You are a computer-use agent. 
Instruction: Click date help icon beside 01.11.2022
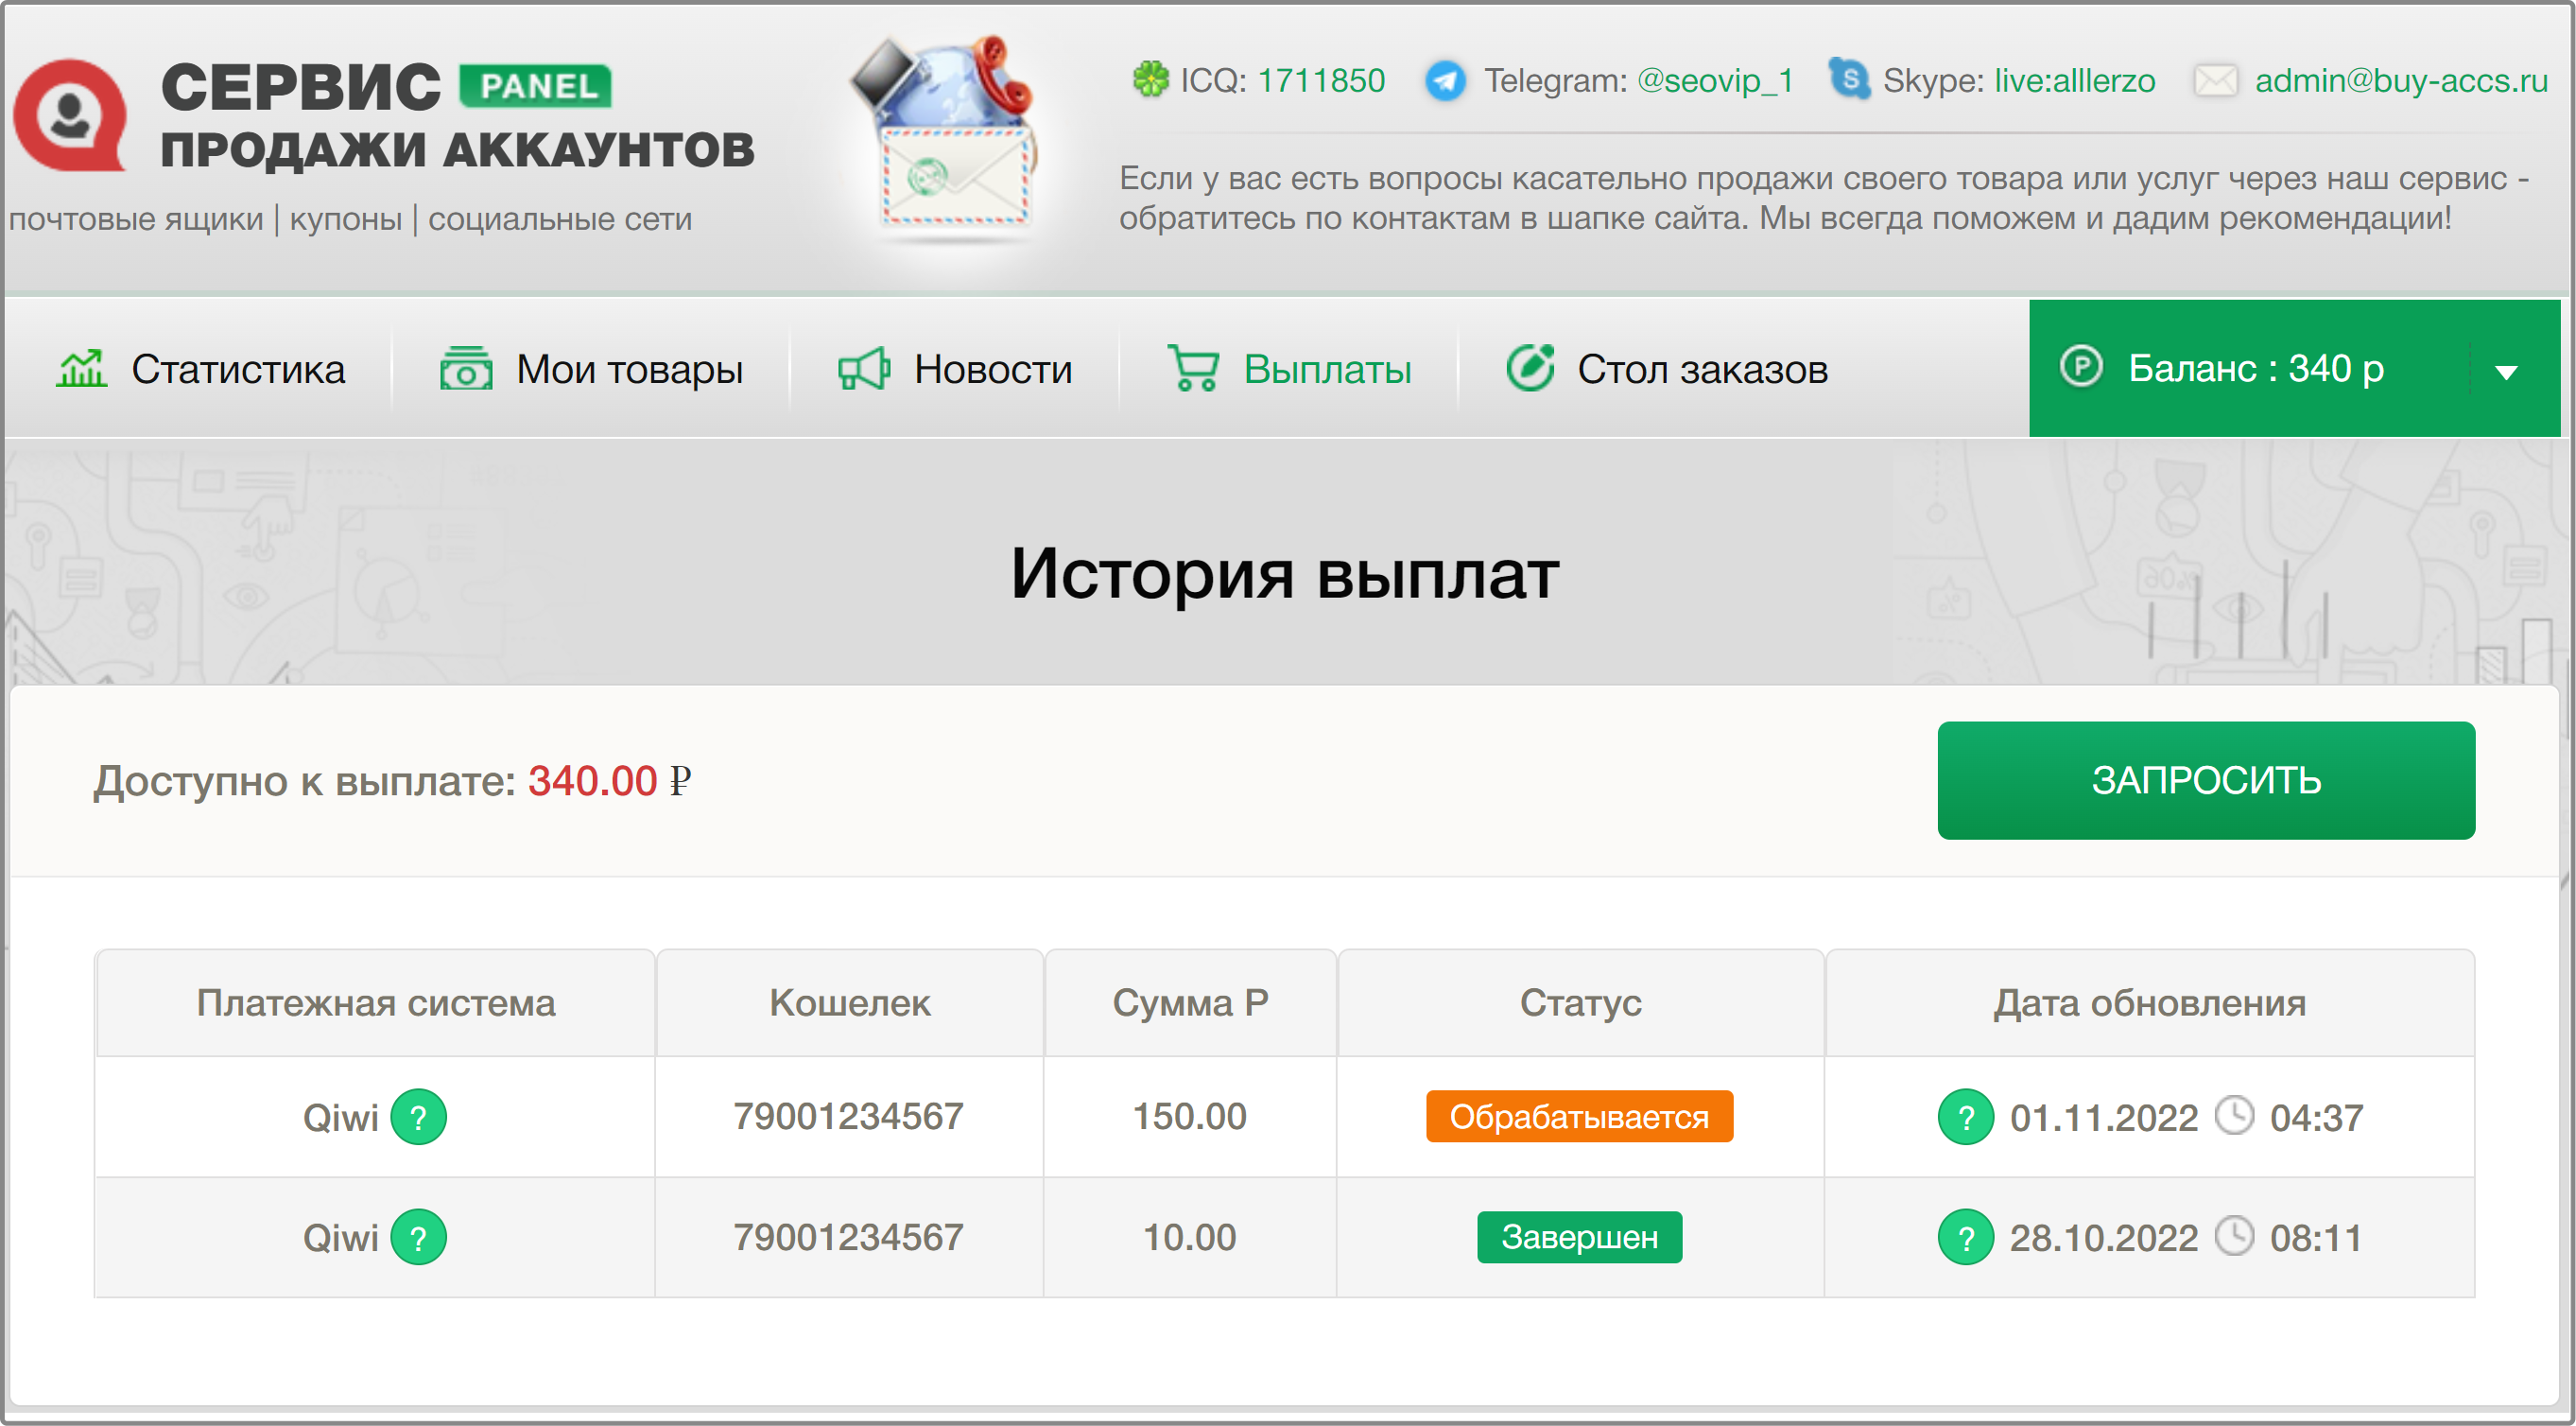click(x=1965, y=1117)
